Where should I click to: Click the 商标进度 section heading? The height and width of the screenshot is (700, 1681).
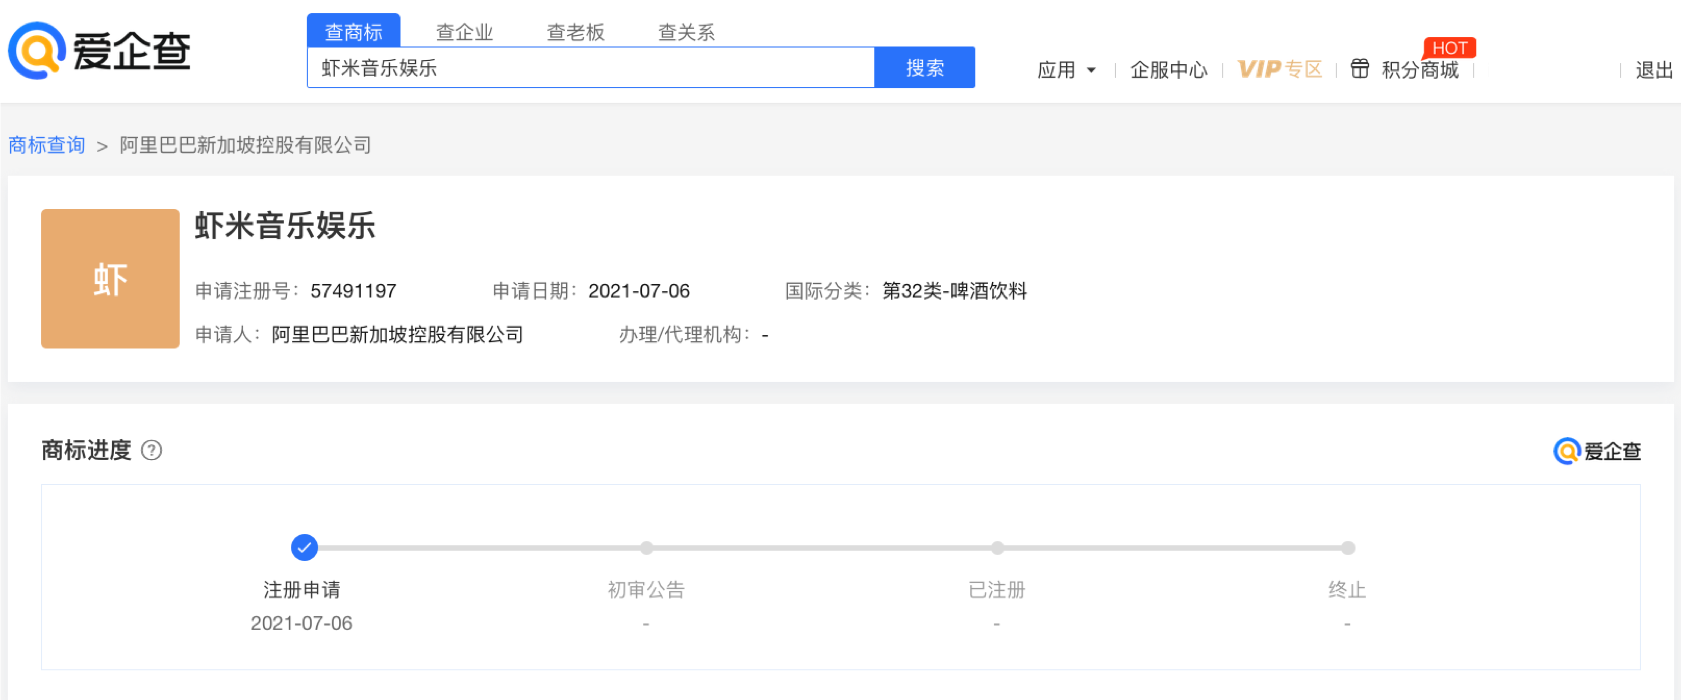coord(86,450)
